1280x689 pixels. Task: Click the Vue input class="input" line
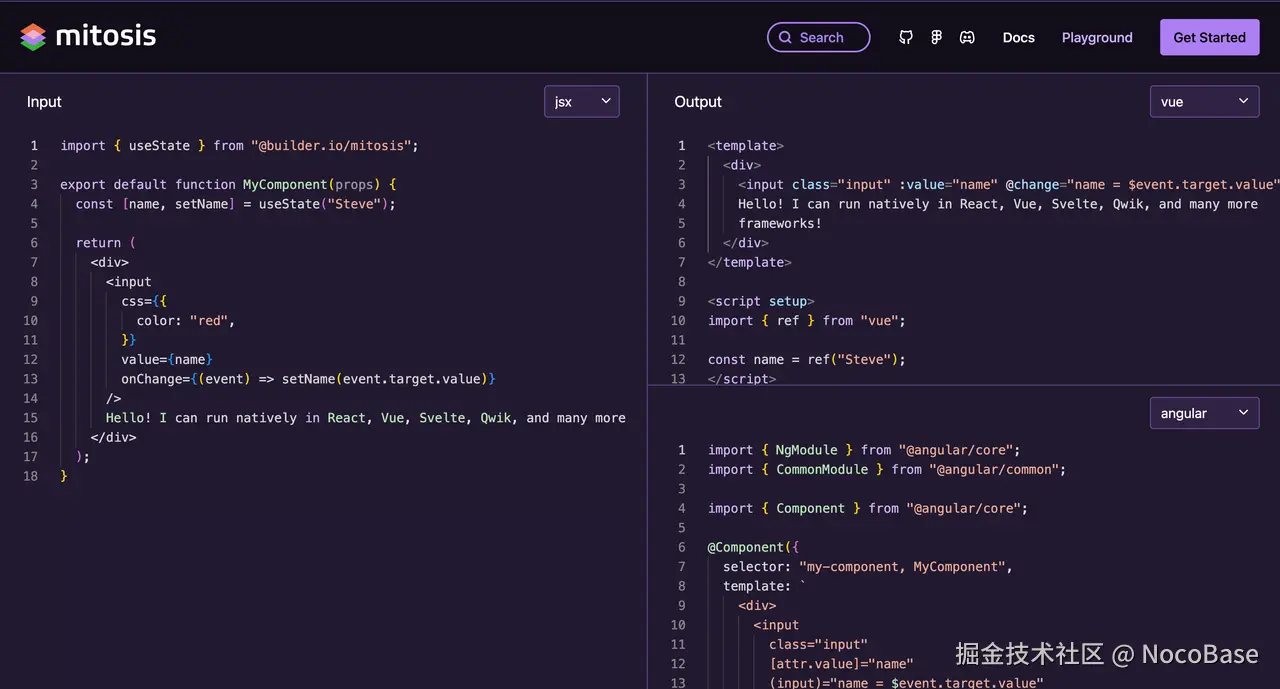1008,185
